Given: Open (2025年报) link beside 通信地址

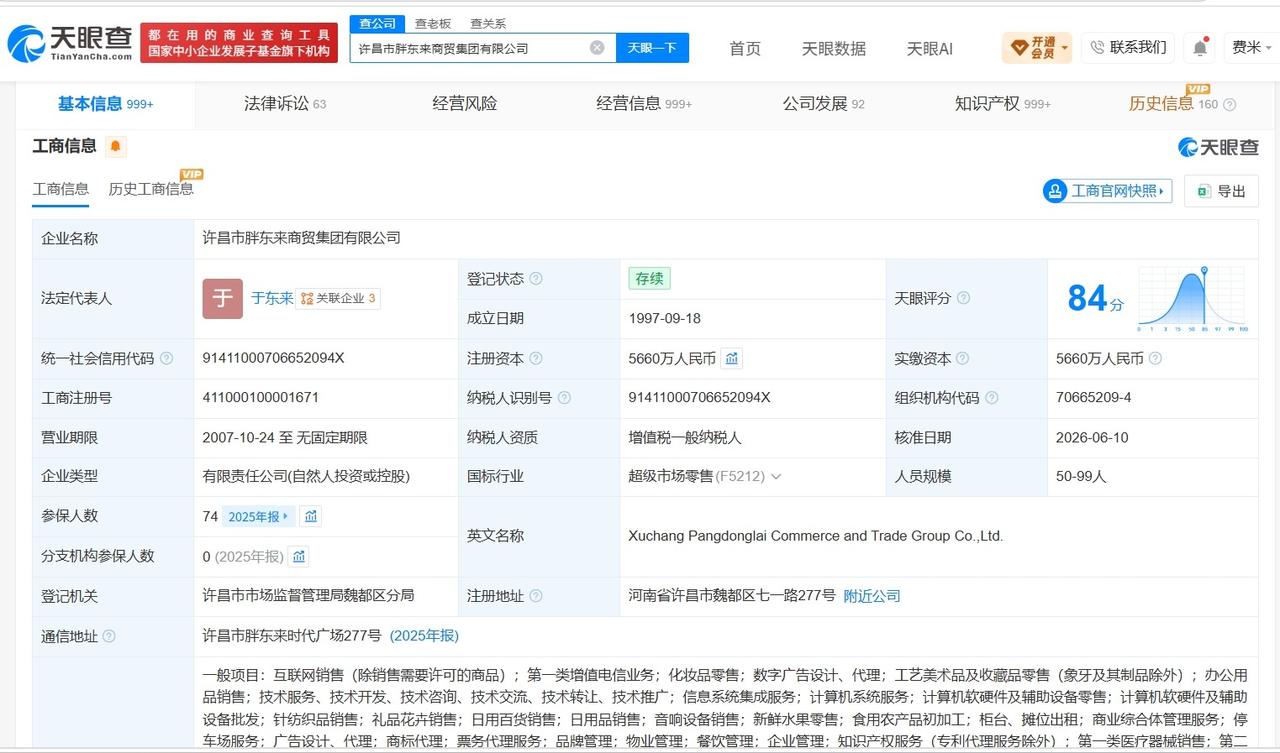Looking at the screenshot, I should tap(424, 636).
